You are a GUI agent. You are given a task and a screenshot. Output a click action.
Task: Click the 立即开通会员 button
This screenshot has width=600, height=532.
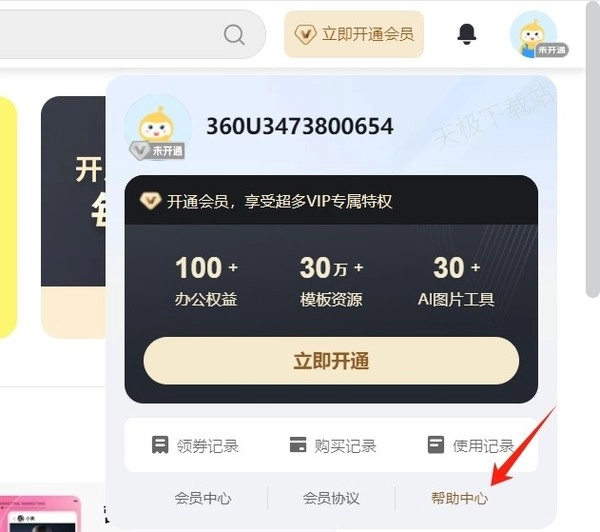(354, 34)
